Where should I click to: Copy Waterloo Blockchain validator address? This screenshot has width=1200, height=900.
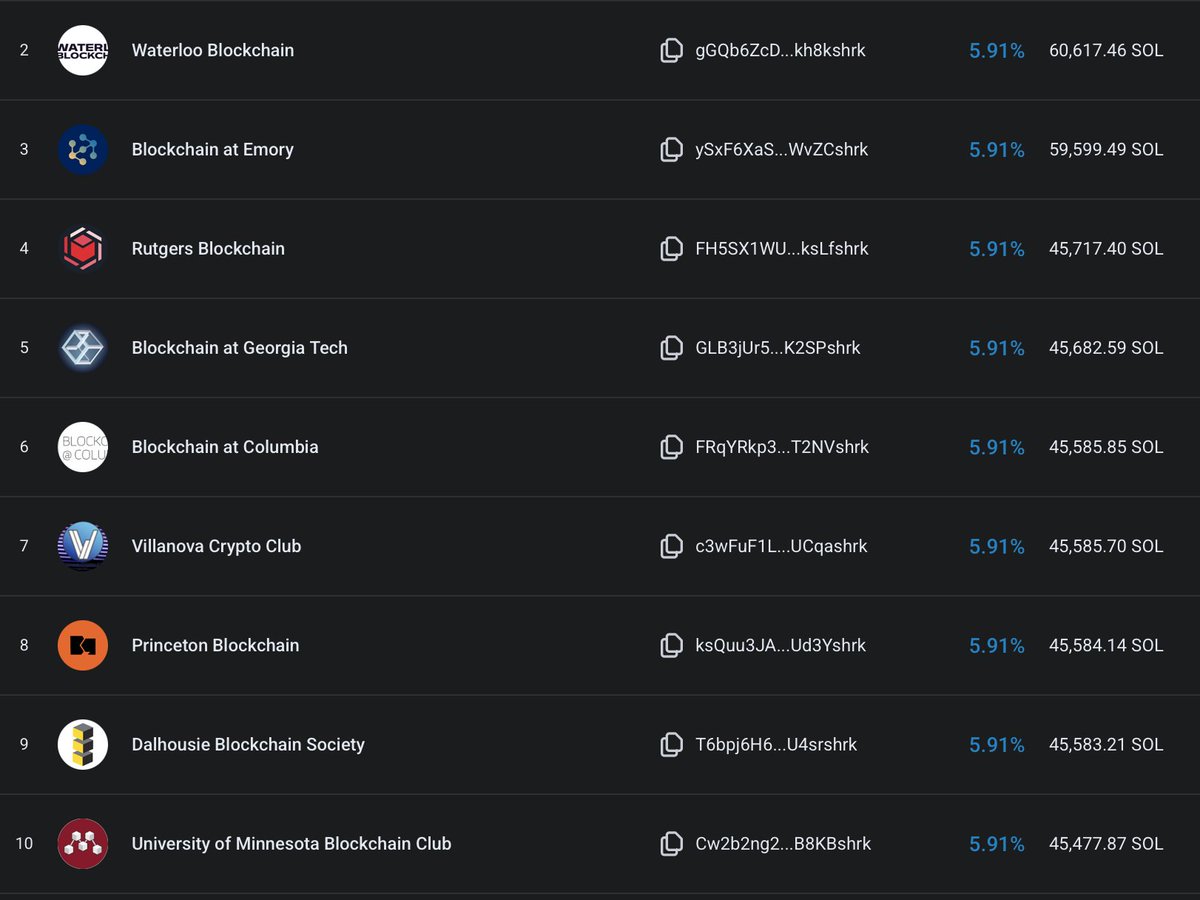(672, 50)
